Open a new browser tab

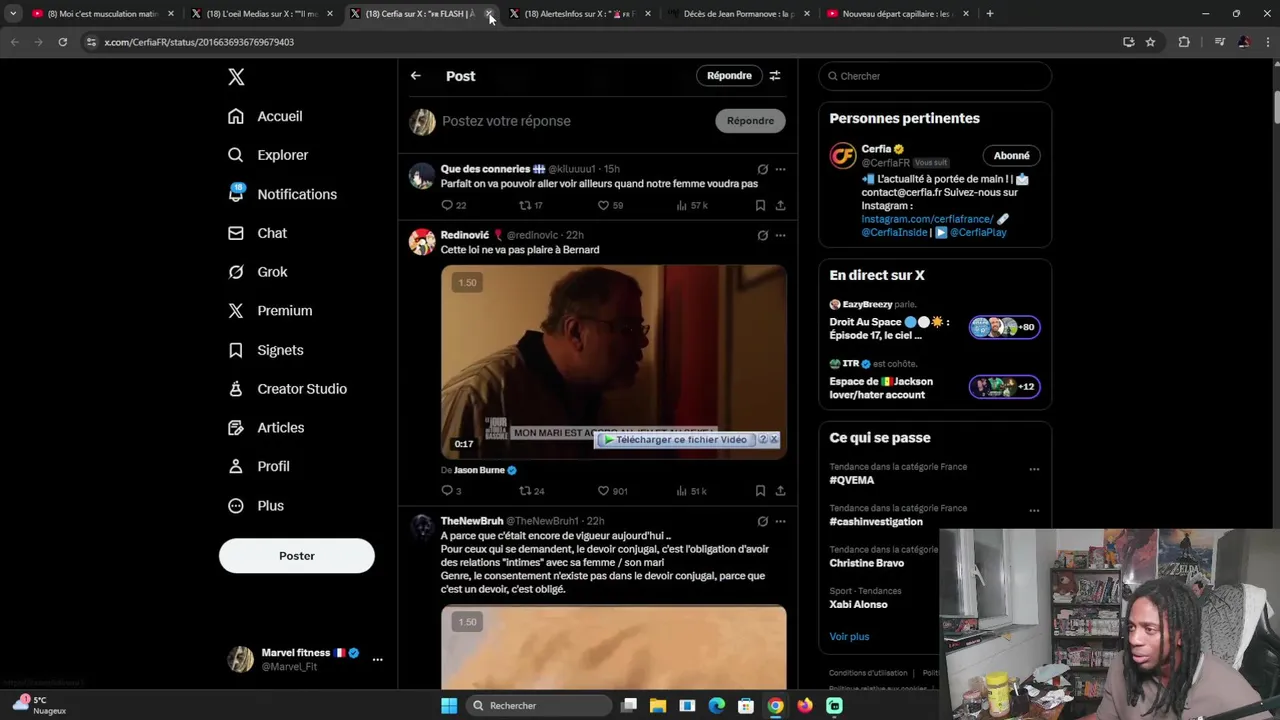pos(990,14)
